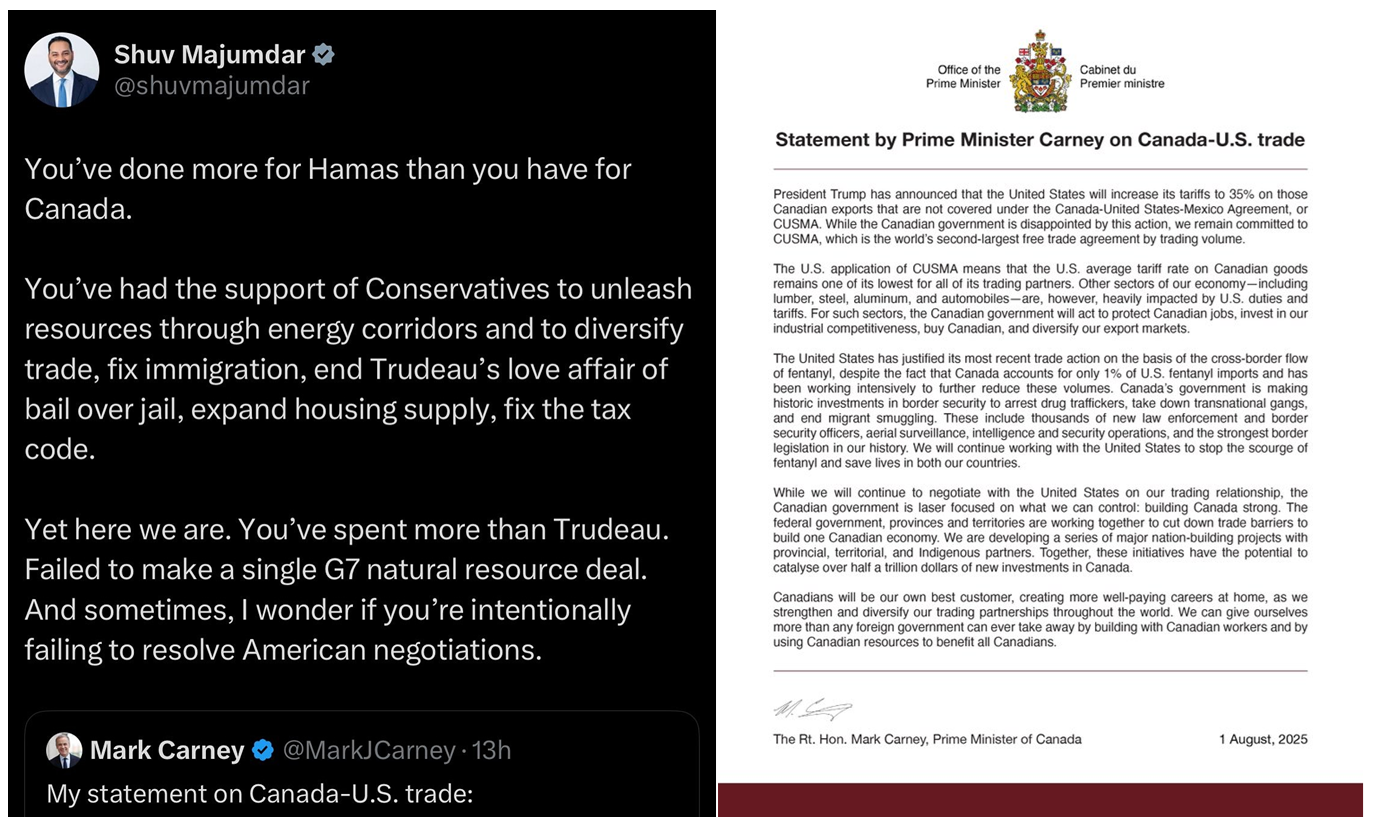
Task: Open Mark Carney's name in the quoted post
Action: point(167,750)
